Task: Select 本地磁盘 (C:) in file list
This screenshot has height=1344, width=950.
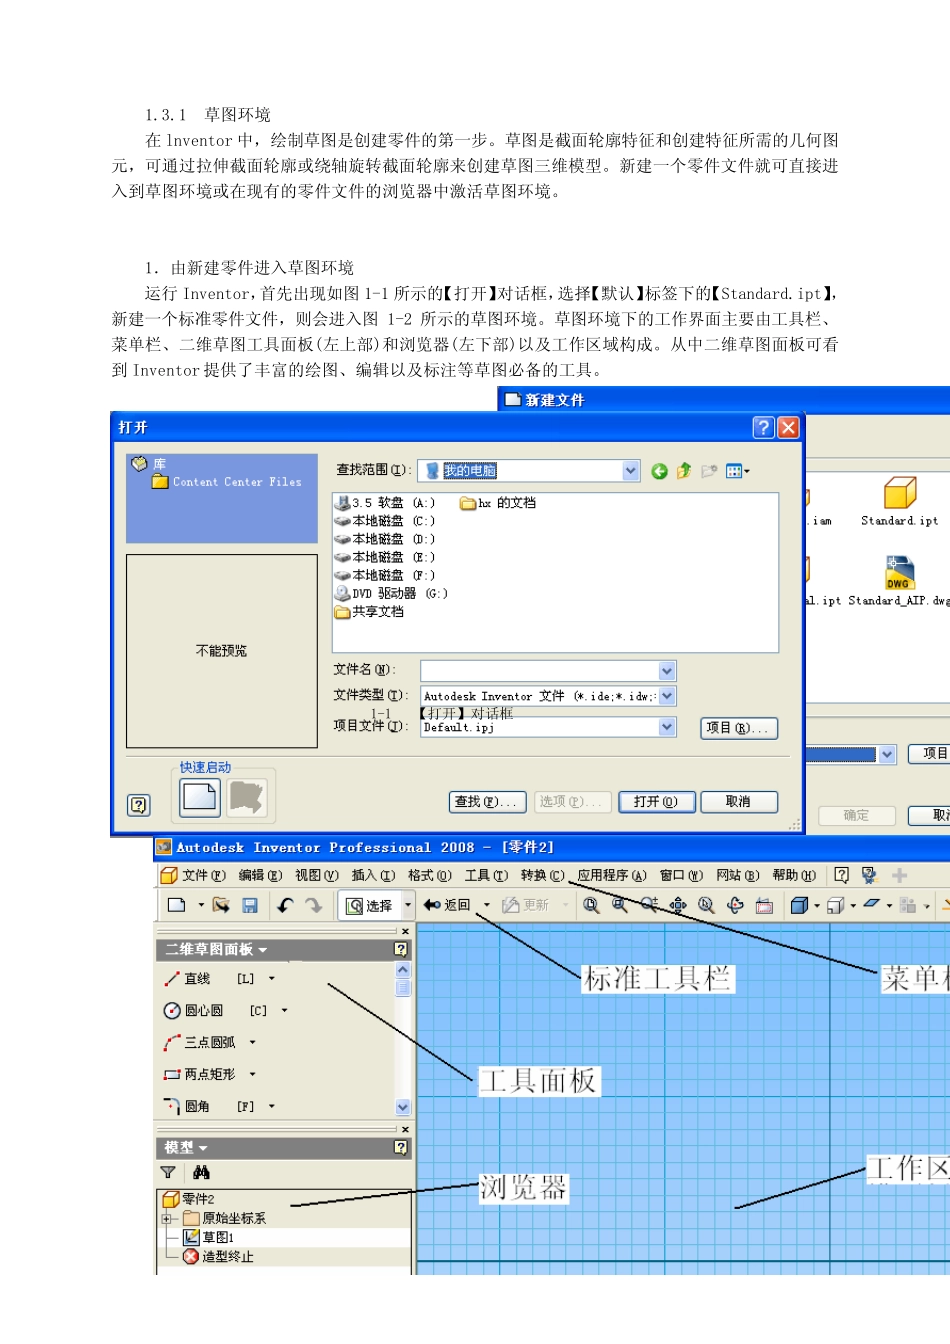Action: (x=386, y=521)
